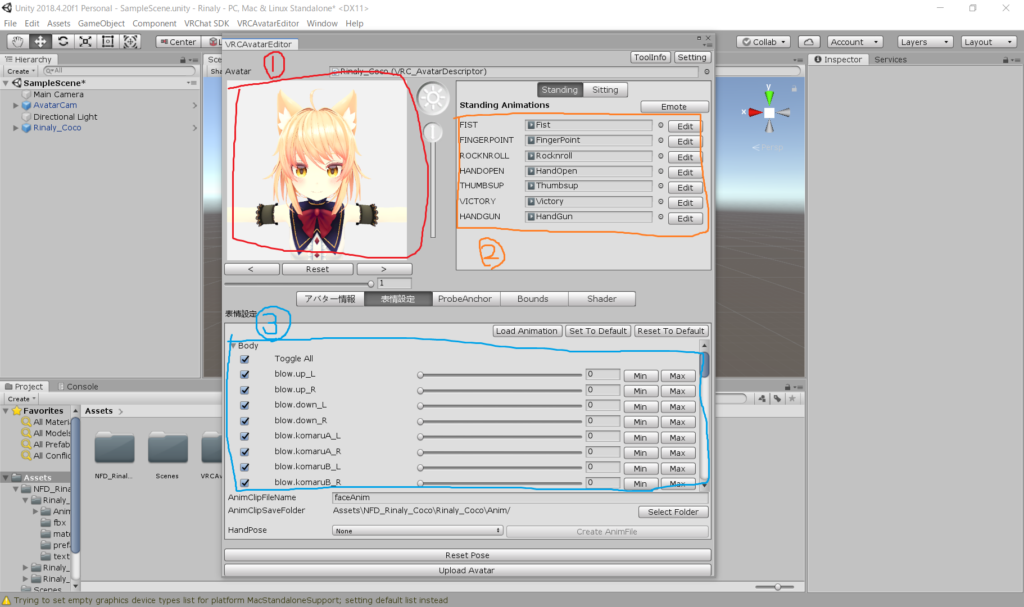Open object picker for FINGERPOINT animation
This screenshot has height=607, width=1024.
(660, 140)
